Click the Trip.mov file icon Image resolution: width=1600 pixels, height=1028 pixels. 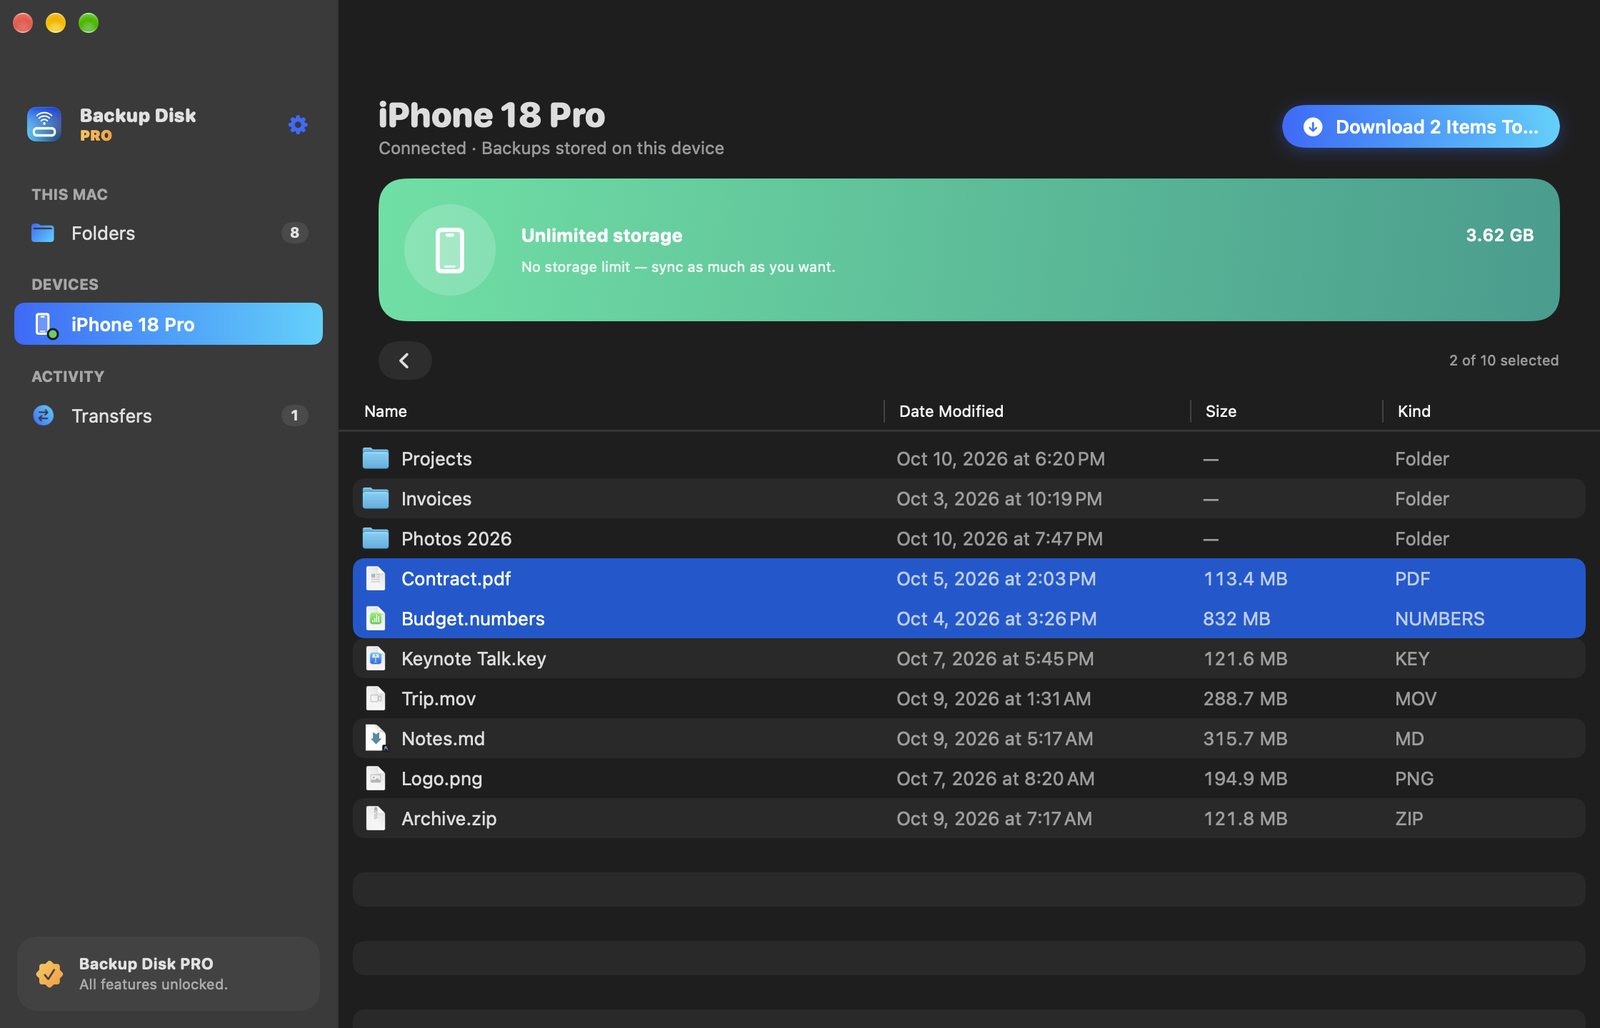pyautogui.click(x=376, y=699)
